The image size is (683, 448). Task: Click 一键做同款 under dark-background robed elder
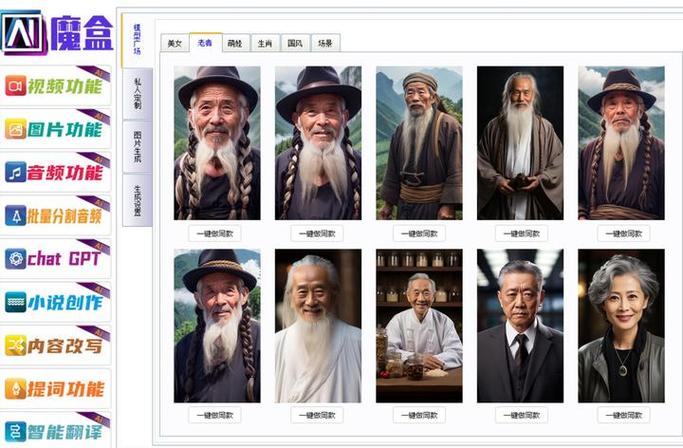[521, 234]
